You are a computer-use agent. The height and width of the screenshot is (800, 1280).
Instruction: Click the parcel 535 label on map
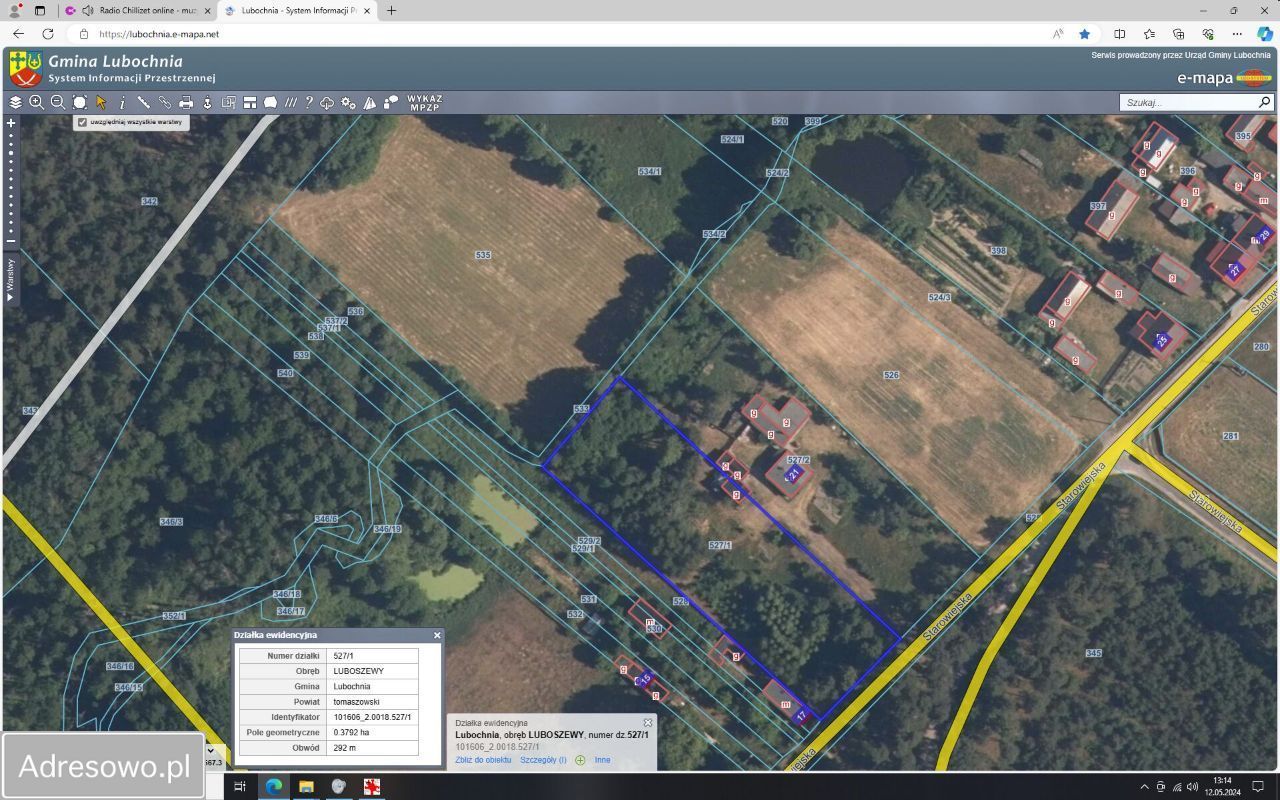483,255
